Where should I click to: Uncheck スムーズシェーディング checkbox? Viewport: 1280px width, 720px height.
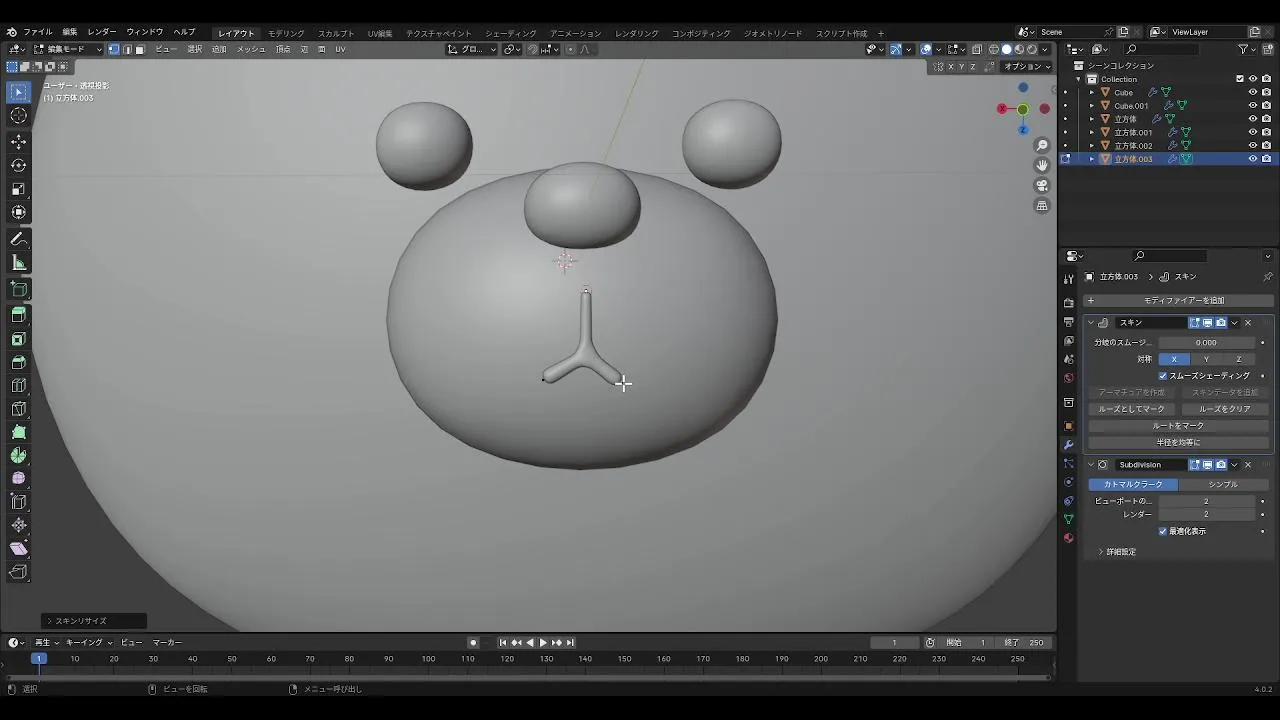[1163, 376]
